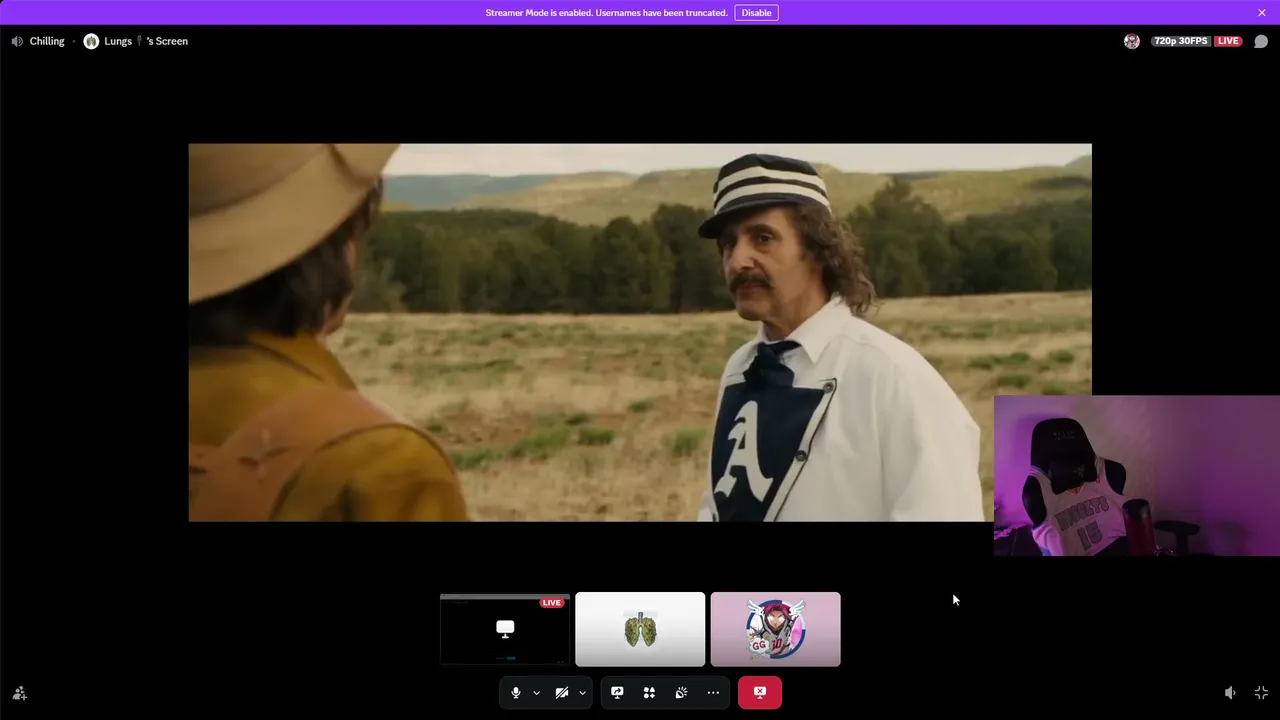Select the lungs avatar participant tile
The image size is (1280, 720).
[640, 629]
